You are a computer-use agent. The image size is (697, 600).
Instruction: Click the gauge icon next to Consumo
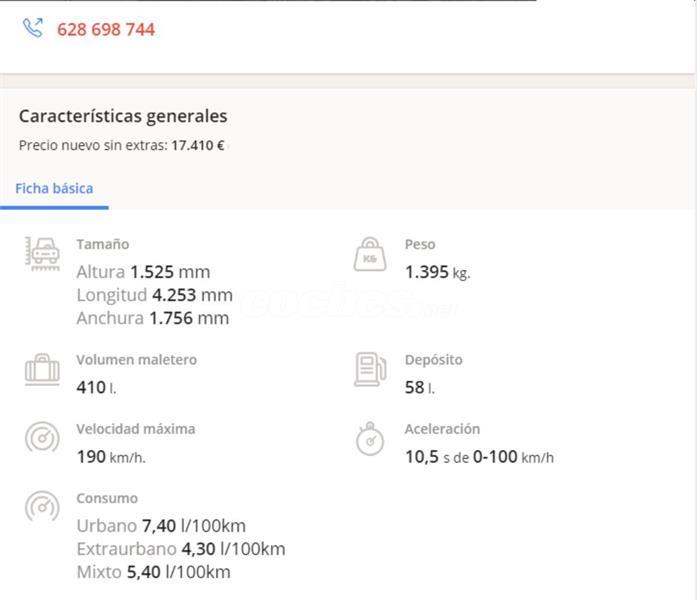pos(42,507)
